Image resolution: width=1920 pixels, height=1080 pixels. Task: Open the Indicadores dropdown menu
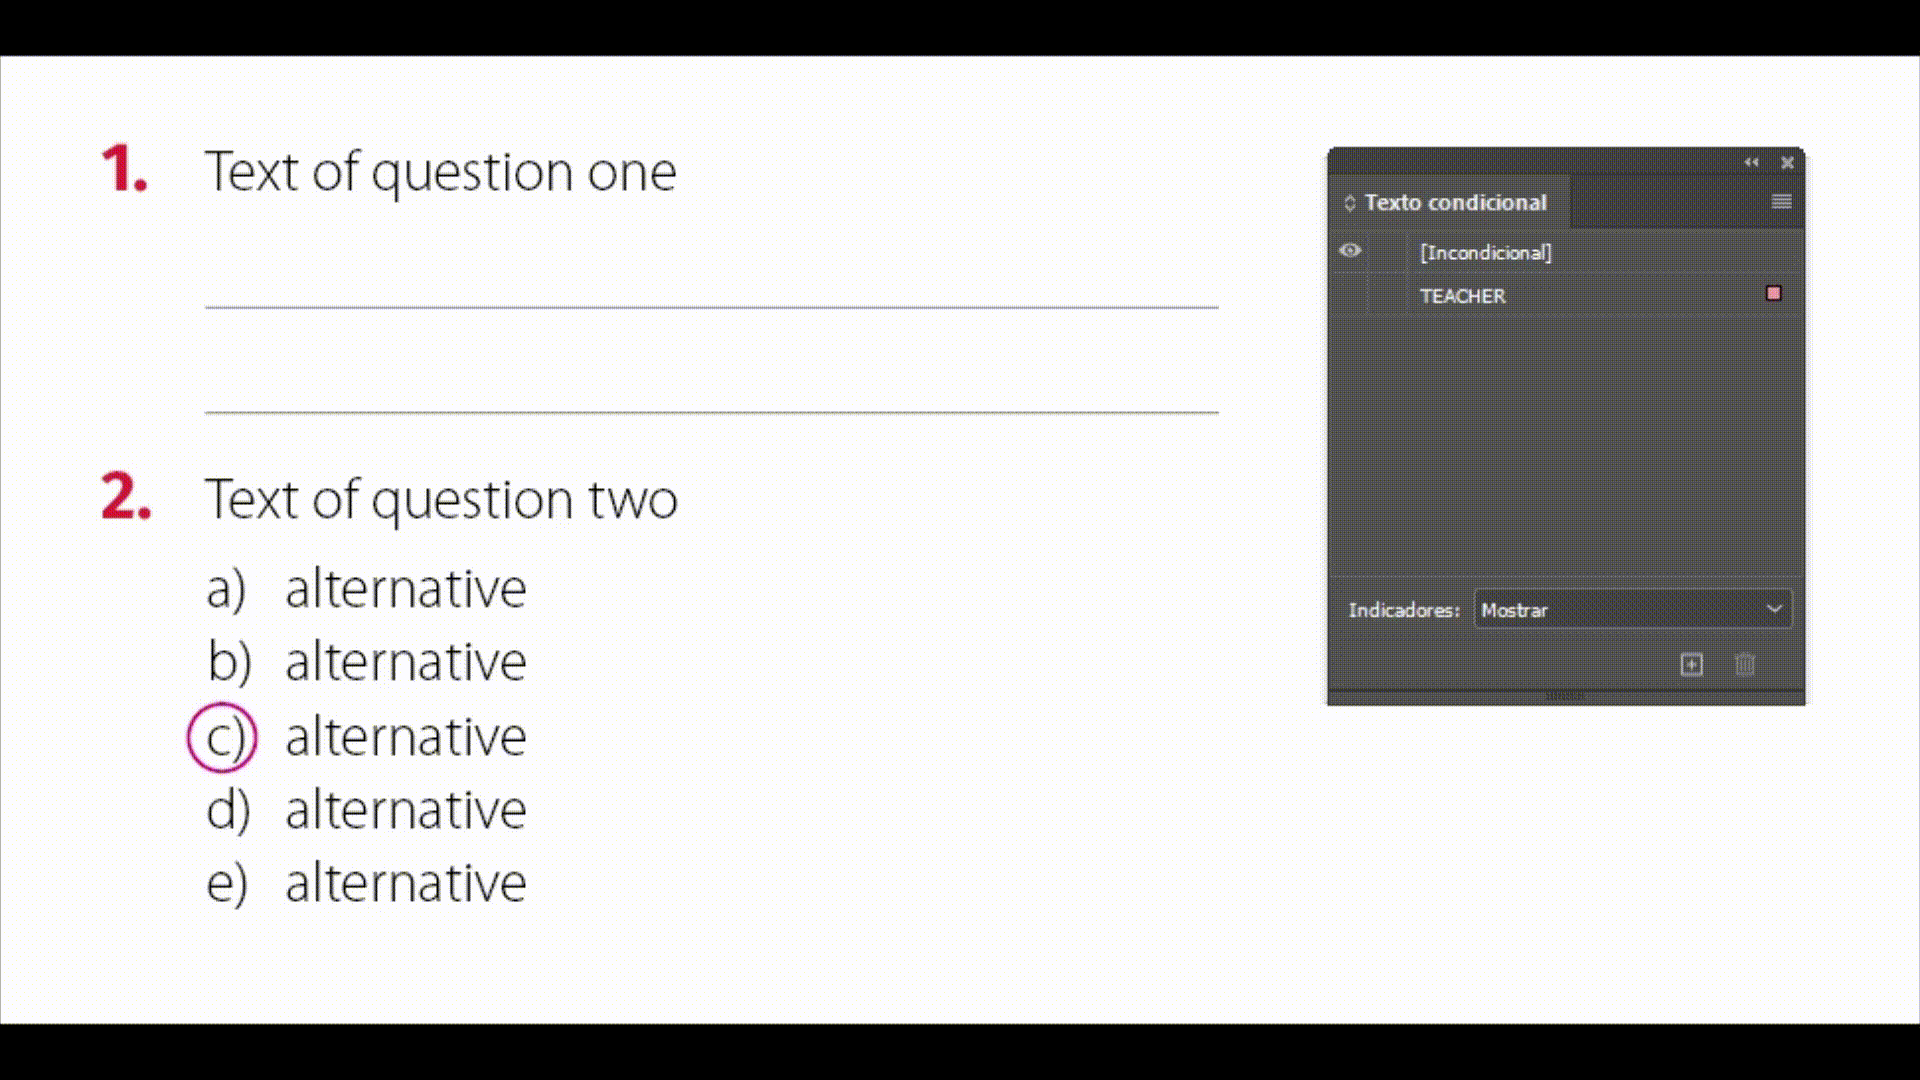1631,609
